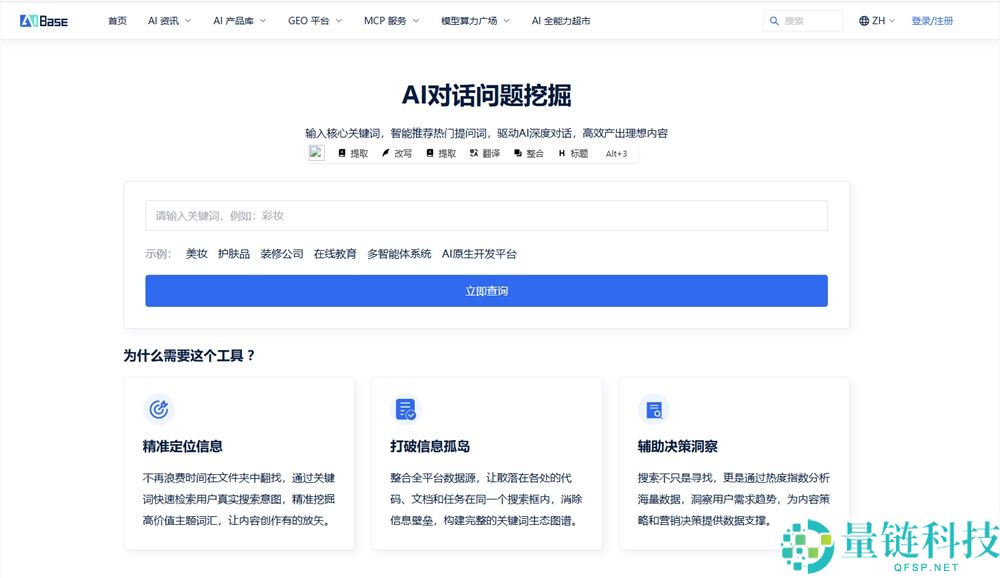Viewport: 1000px width, 578px height.
Task: Select the 整合 merge tool
Action: click(x=529, y=154)
